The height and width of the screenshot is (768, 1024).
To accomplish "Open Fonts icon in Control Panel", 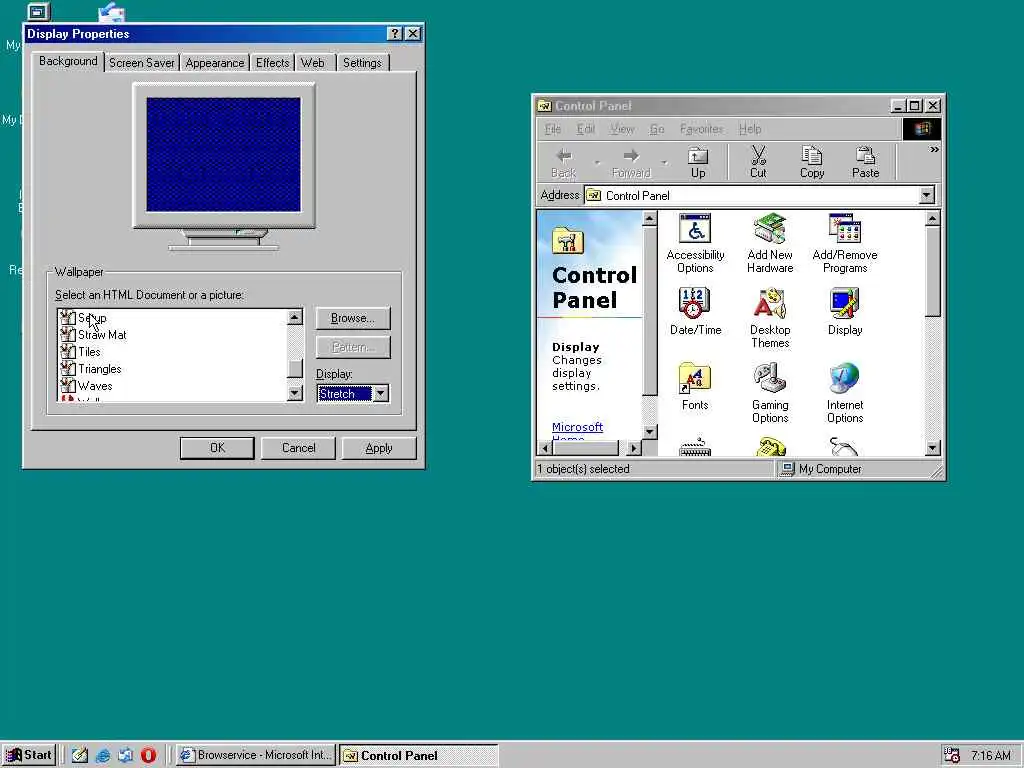I will (x=695, y=387).
